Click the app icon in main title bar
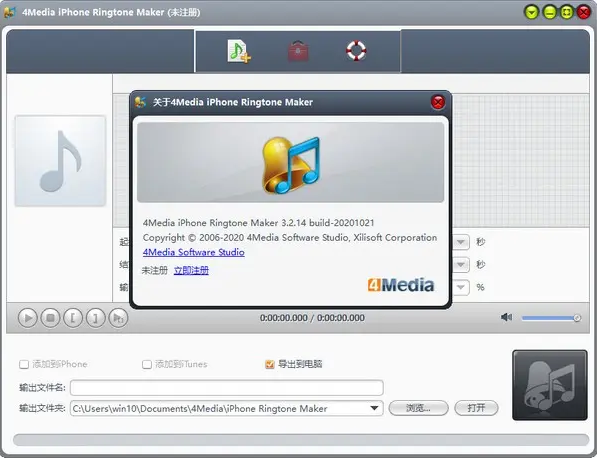This screenshot has width=597, height=458. tap(10, 12)
